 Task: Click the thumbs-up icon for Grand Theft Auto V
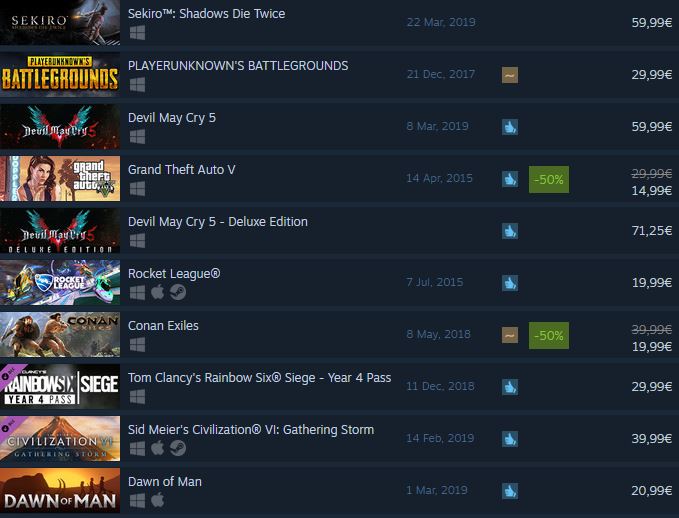click(510, 179)
